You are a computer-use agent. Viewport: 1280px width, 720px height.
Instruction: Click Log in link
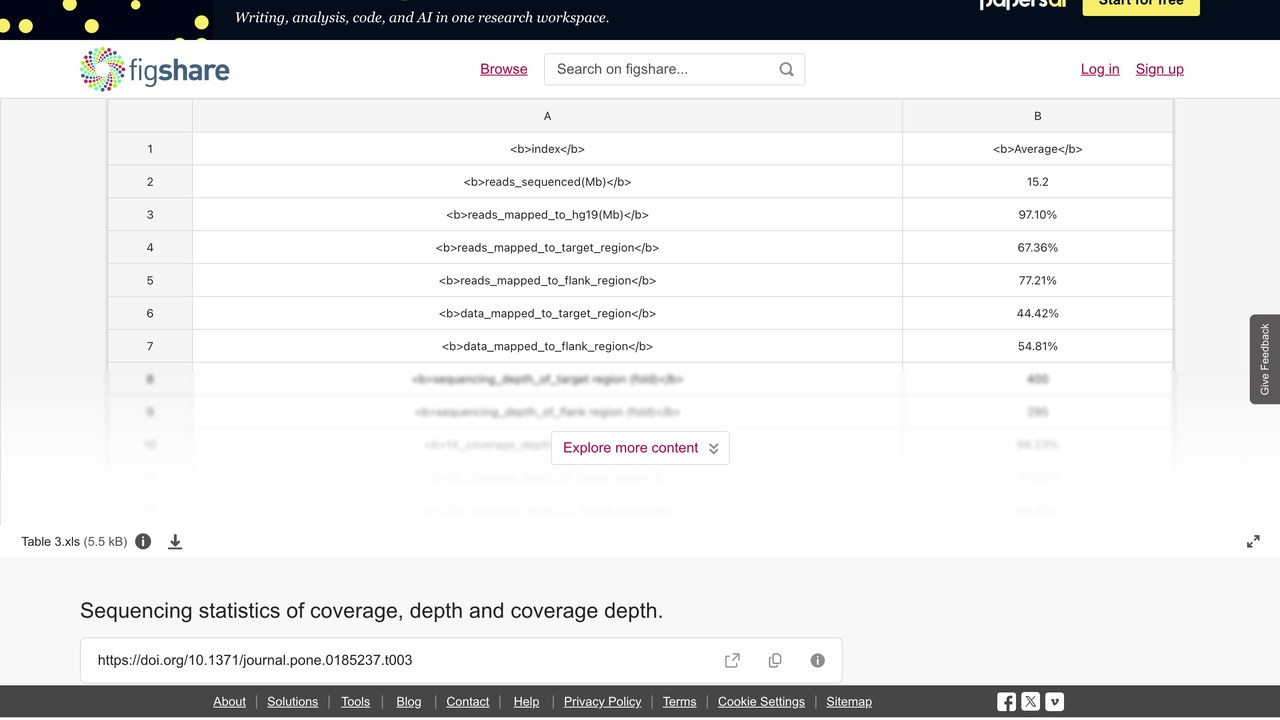tap(1100, 69)
